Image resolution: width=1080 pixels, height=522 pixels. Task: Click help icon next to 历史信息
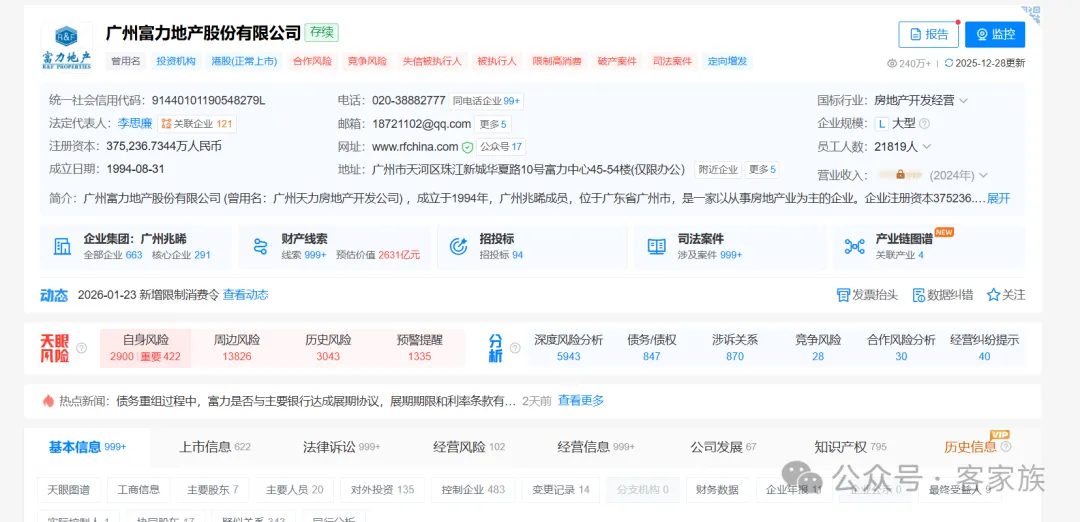point(1006,448)
